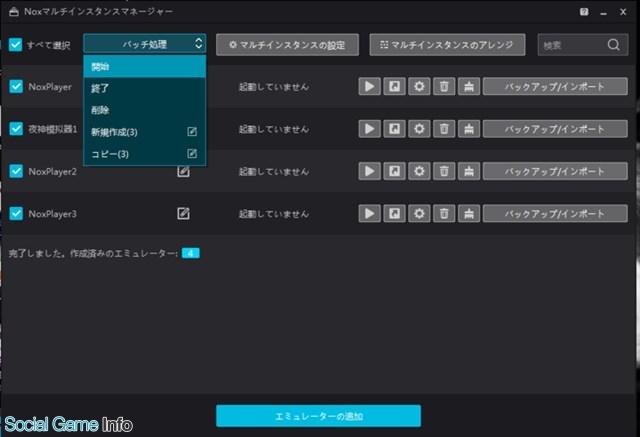This screenshot has height=437, width=640.
Task: Toggle the すべて選択 checkbox
Action: [15, 44]
